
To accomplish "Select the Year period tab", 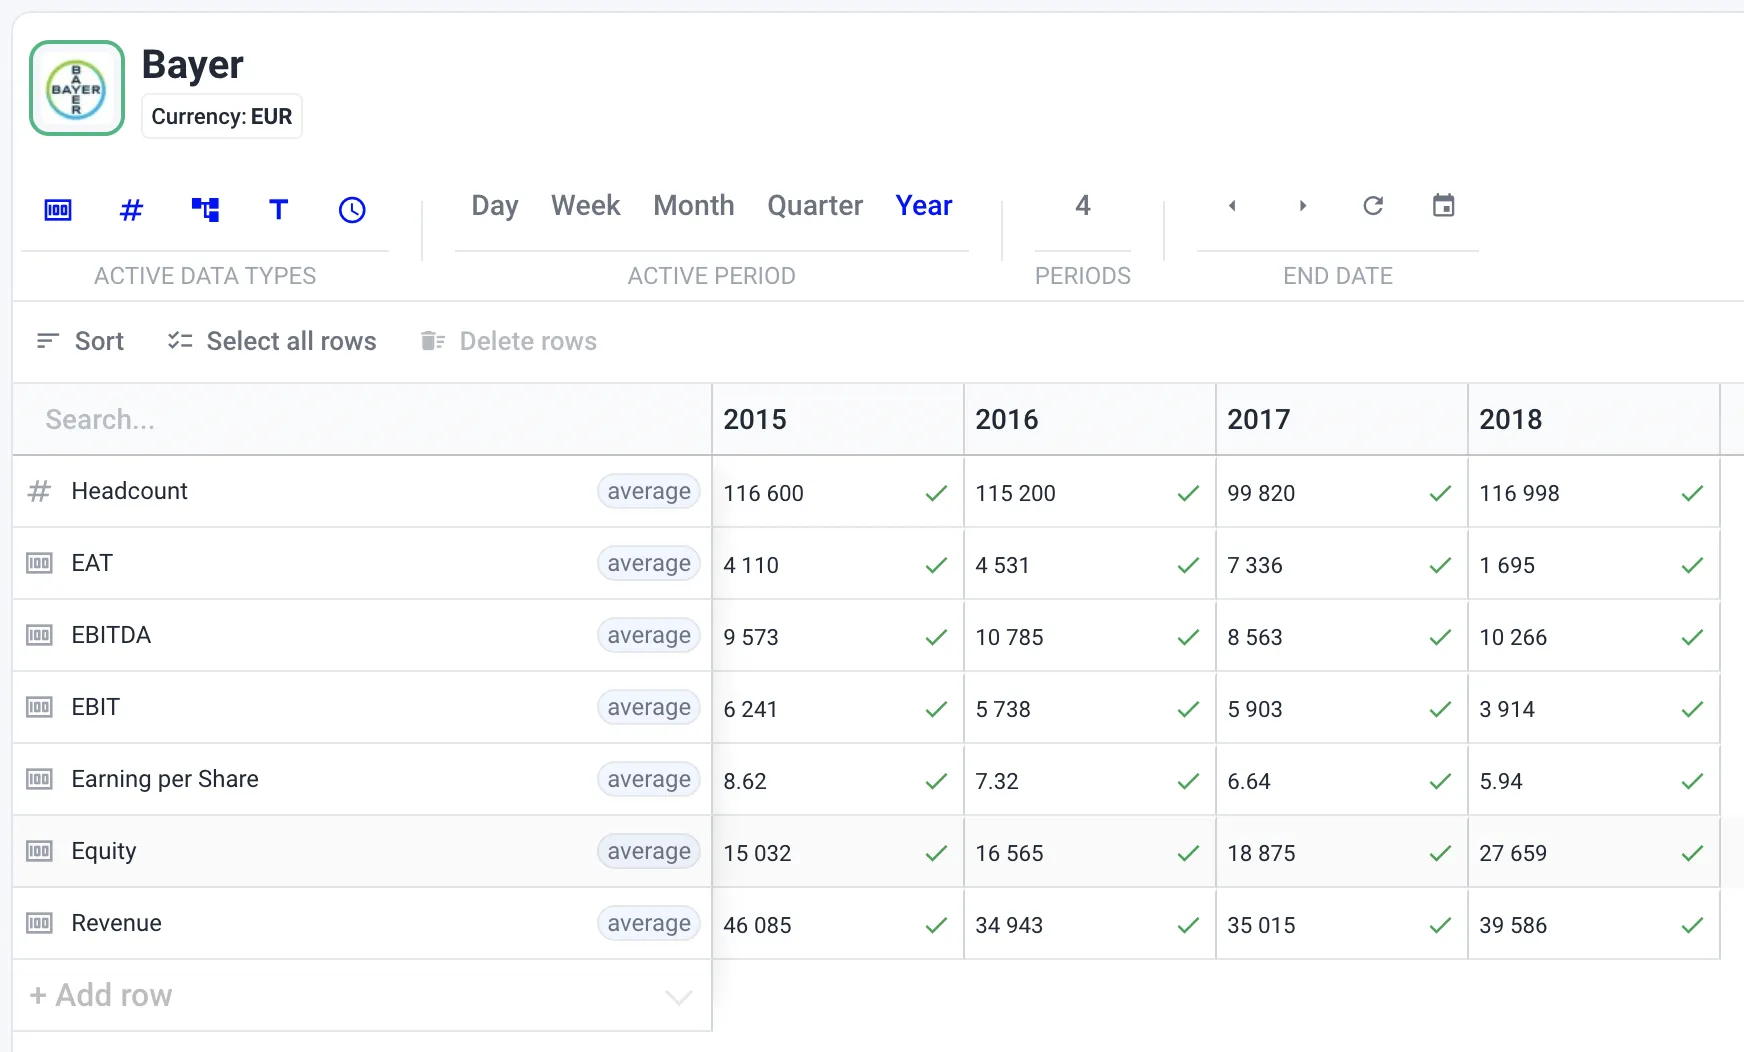I will click(x=924, y=205).
